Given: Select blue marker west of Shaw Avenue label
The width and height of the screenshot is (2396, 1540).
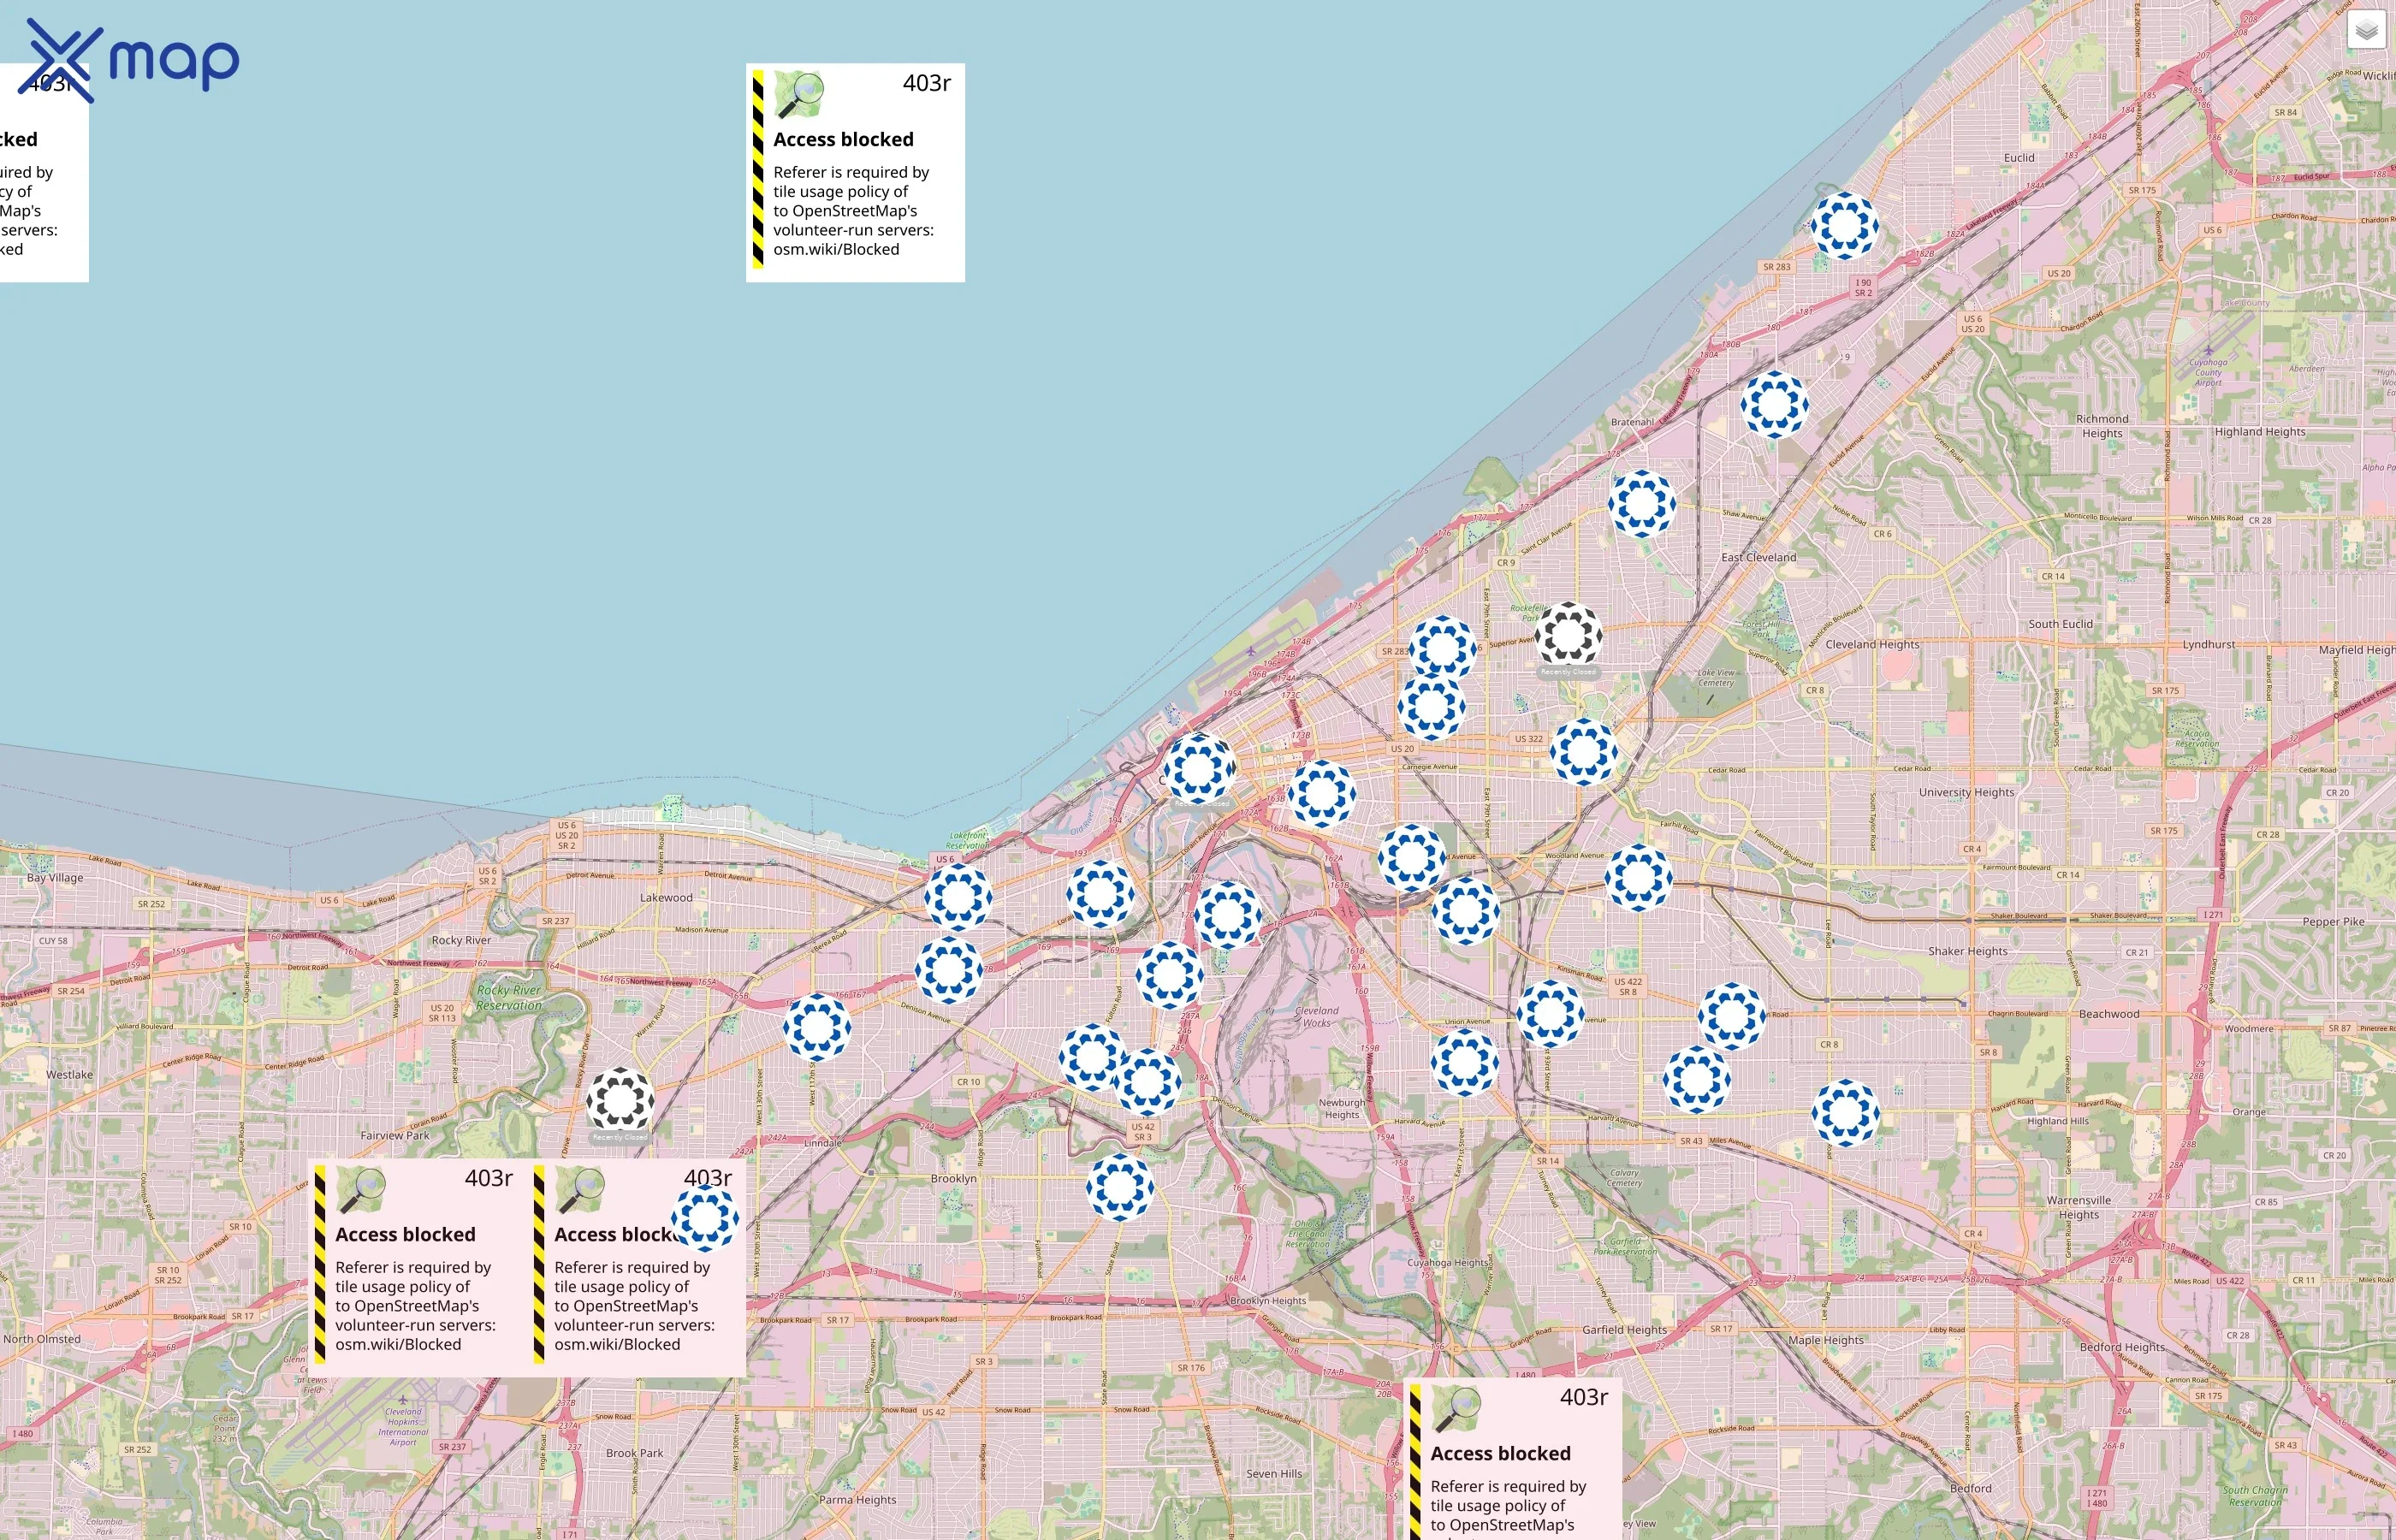Looking at the screenshot, I should (1641, 504).
